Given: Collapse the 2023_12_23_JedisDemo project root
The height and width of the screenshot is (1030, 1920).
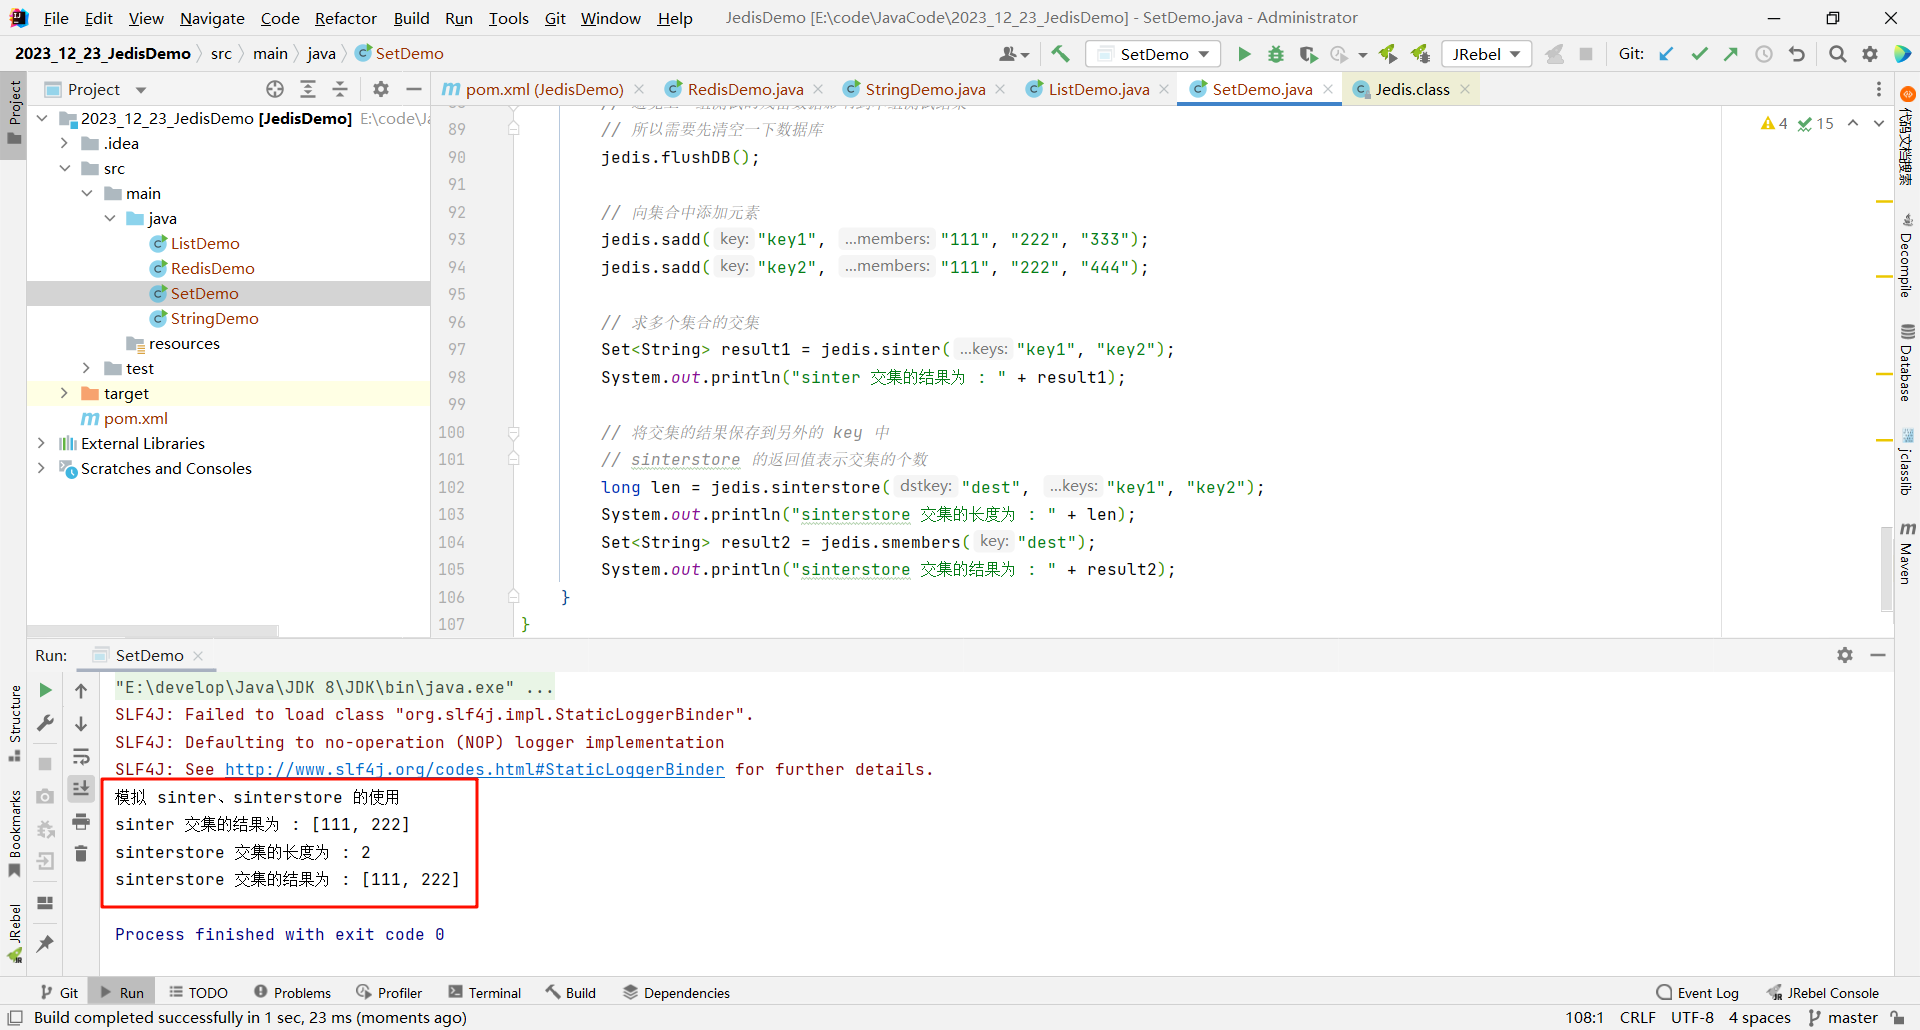Looking at the screenshot, I should (42, 118).
